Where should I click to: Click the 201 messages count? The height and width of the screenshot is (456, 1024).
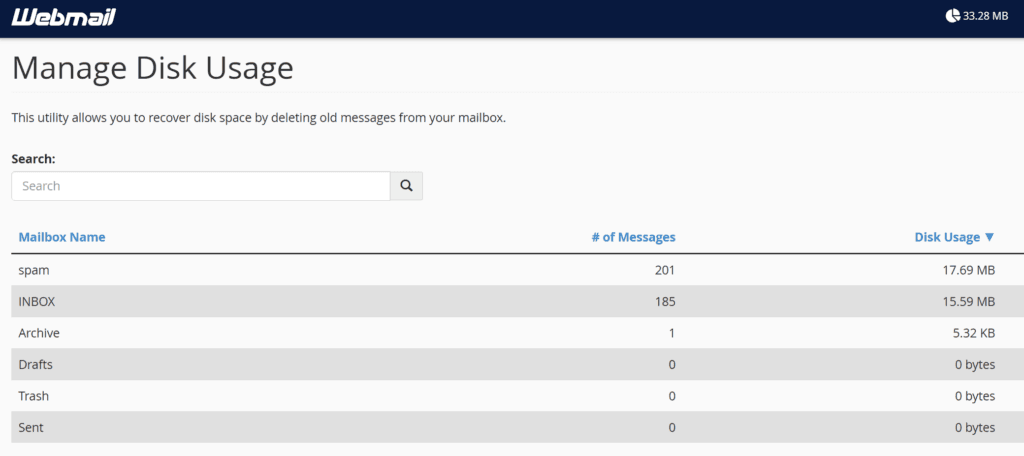click(665, 270)
